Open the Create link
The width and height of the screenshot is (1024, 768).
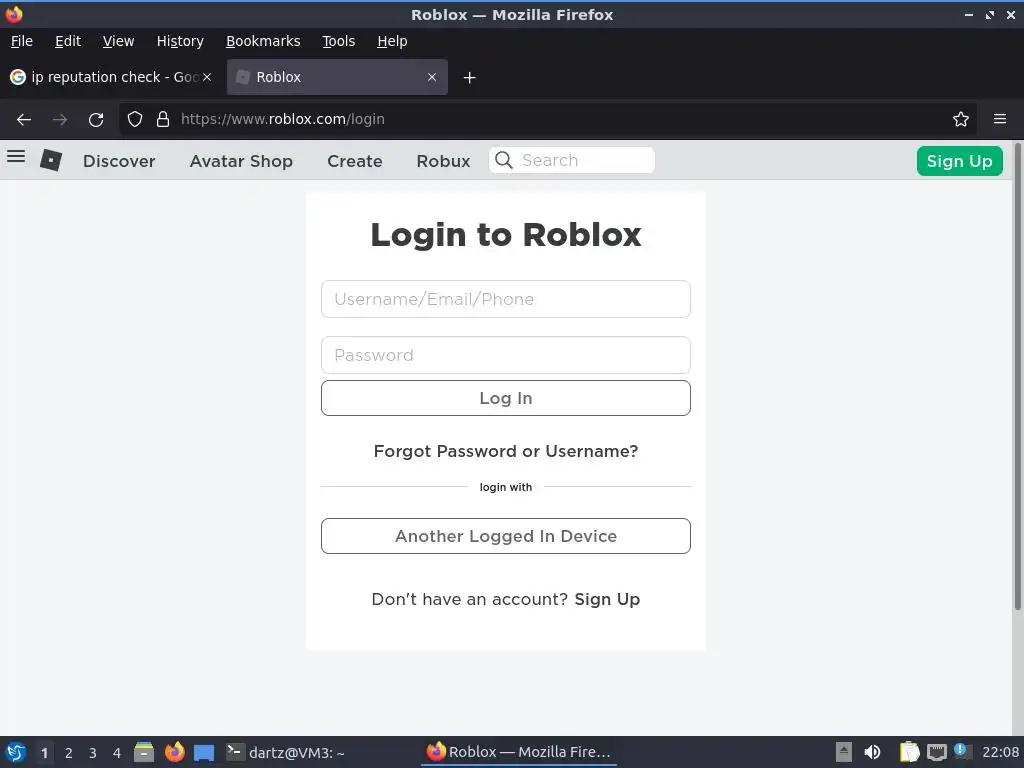(355, 161)
